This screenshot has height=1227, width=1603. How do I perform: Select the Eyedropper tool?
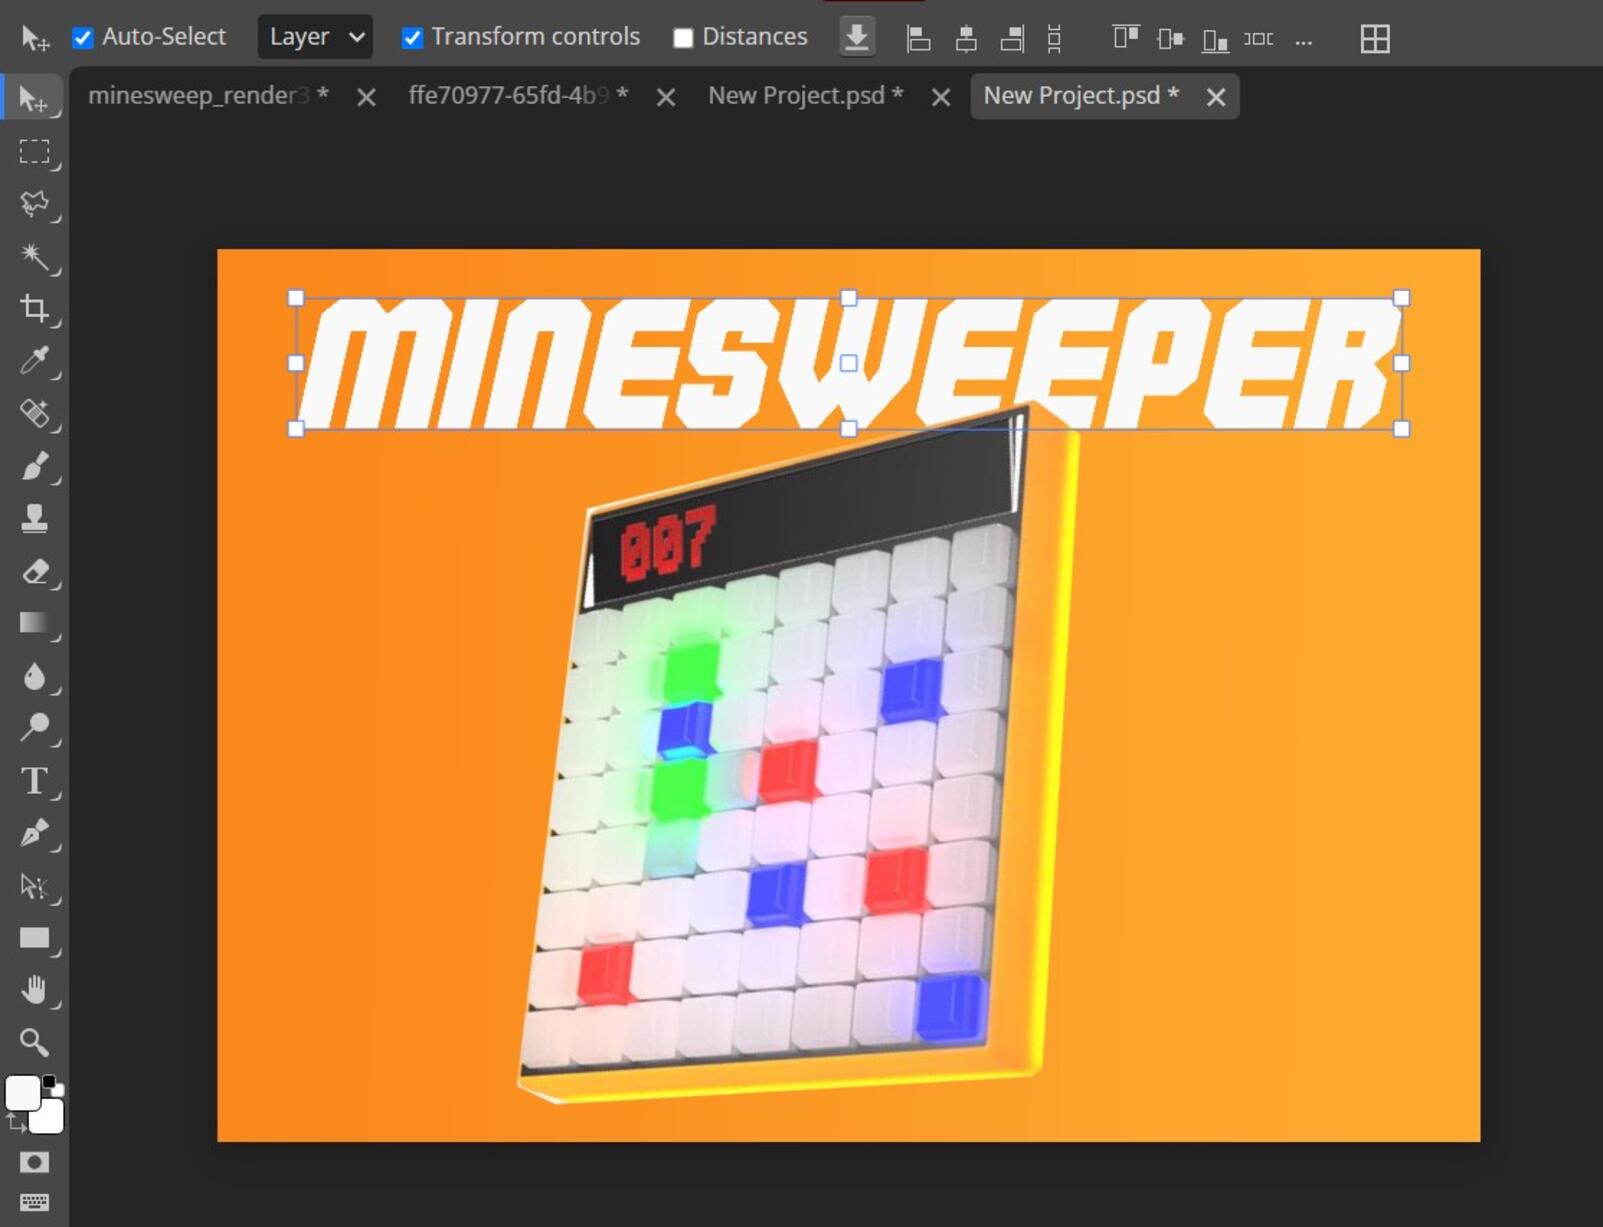click(34, 360)
